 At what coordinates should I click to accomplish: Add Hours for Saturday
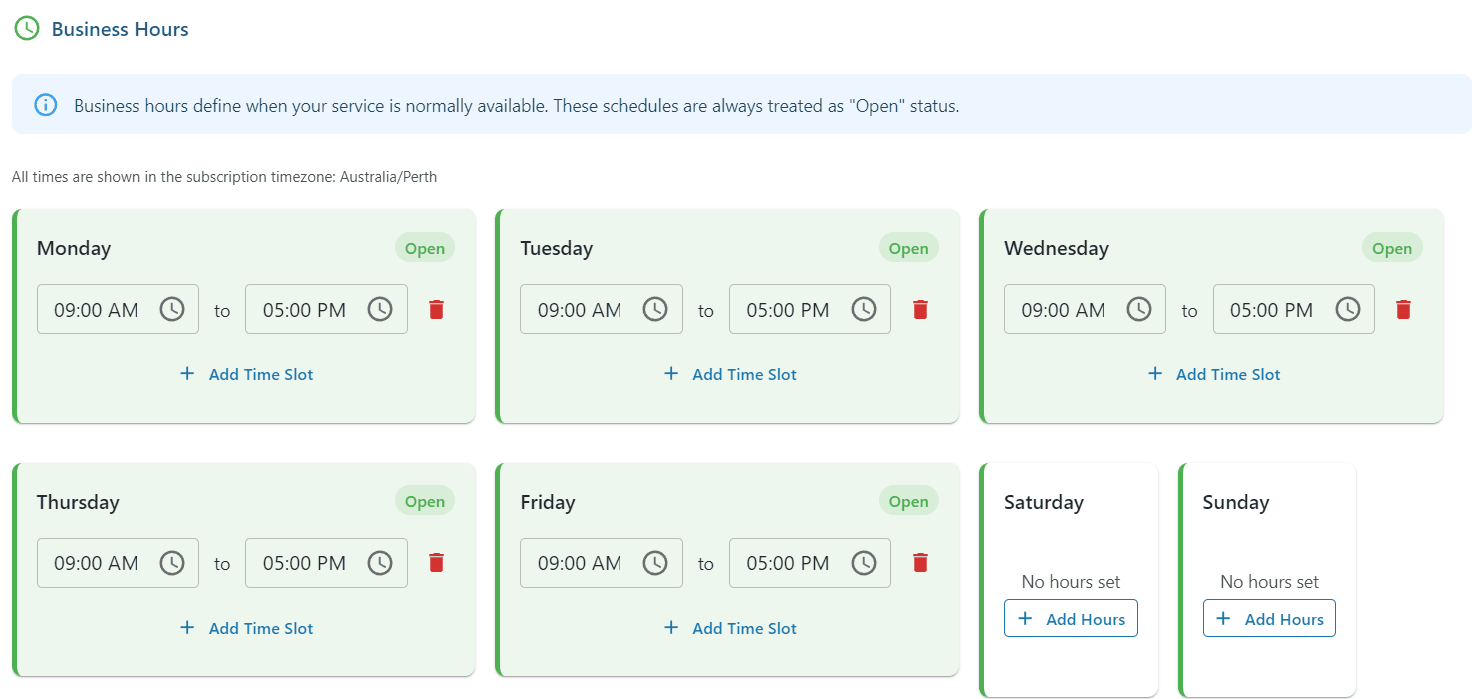point(1070,619)
